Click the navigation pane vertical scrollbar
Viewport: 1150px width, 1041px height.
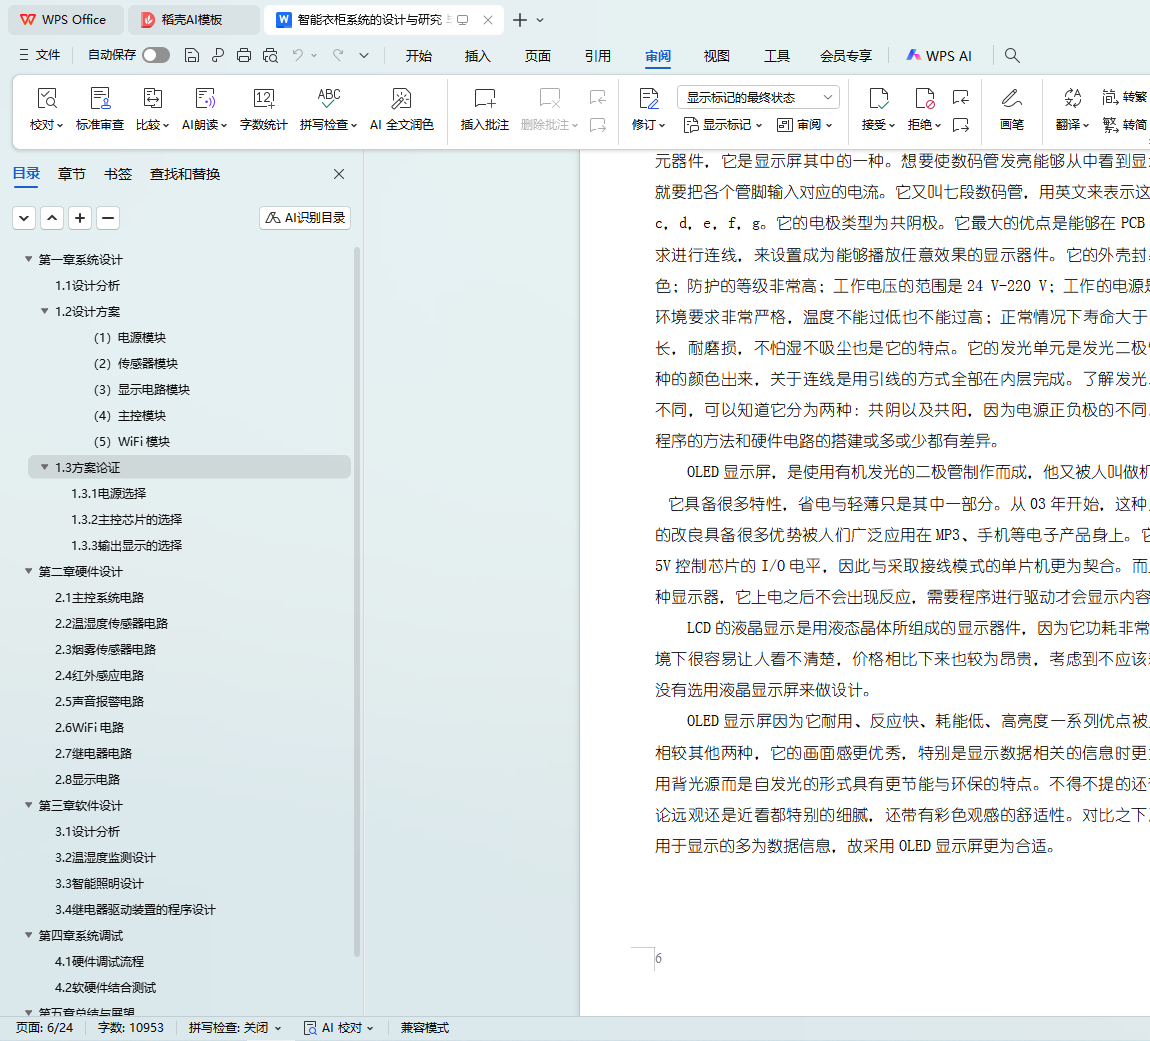click(x=357, y=600)
